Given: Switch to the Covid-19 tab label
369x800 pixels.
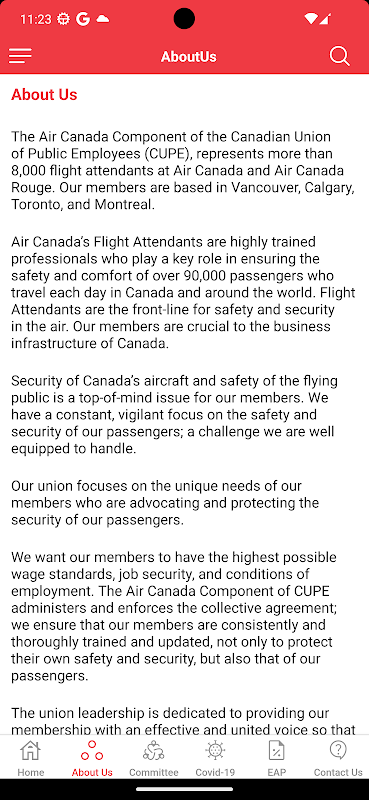Looking at the screenshot, I should (215, 772).
